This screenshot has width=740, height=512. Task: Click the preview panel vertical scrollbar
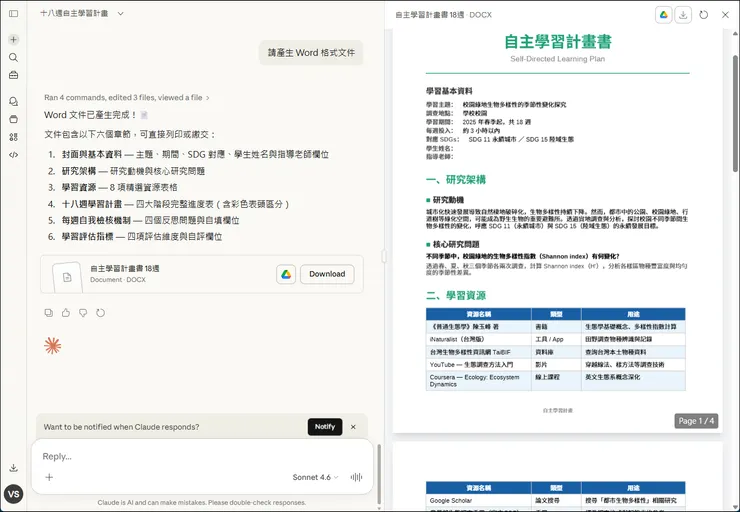(735, 113)
